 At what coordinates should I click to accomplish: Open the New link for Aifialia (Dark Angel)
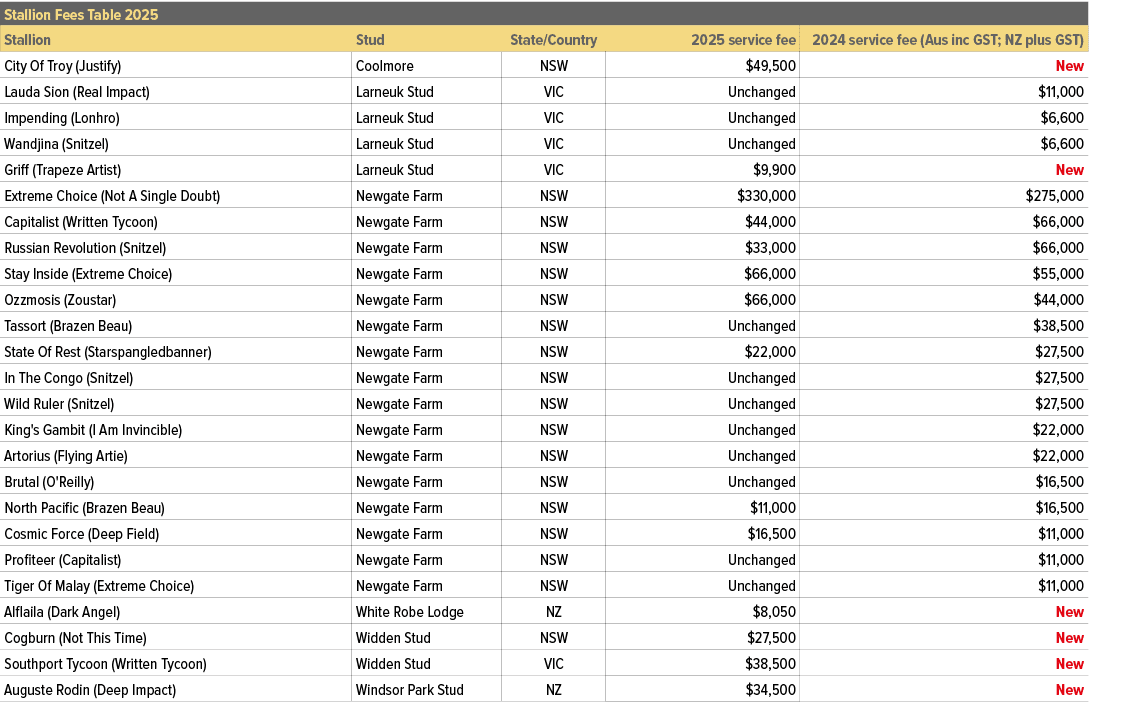click(x=1069, y=611)
